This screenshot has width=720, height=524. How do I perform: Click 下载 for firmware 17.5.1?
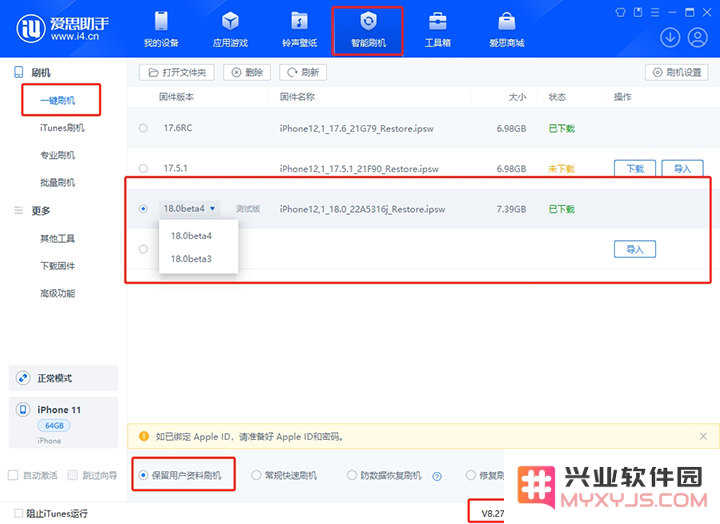[635, 169]
